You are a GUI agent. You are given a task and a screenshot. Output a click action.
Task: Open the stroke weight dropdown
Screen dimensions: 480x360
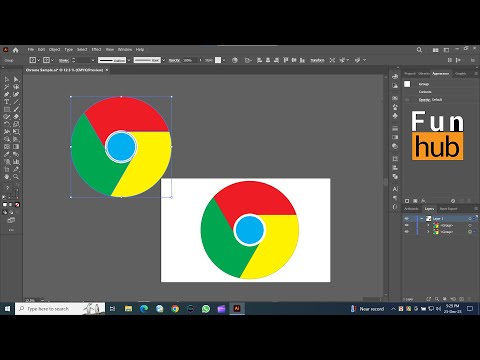coord(93,60)
